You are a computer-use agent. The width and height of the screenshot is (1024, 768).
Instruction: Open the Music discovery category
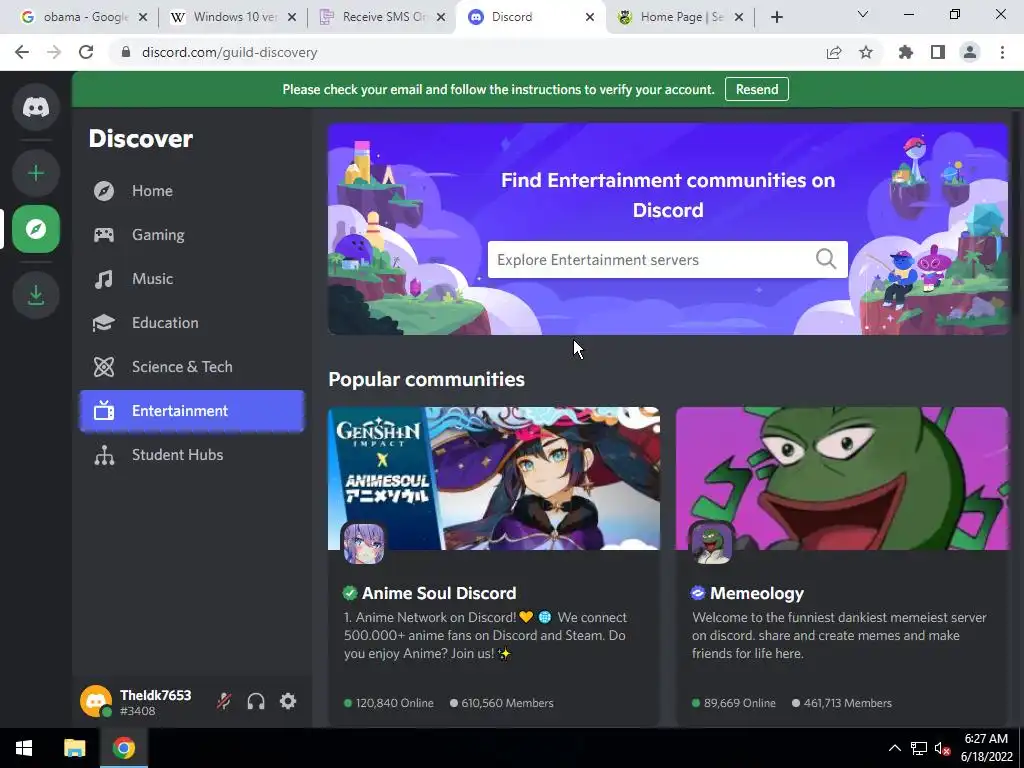[x=192, y=279]
